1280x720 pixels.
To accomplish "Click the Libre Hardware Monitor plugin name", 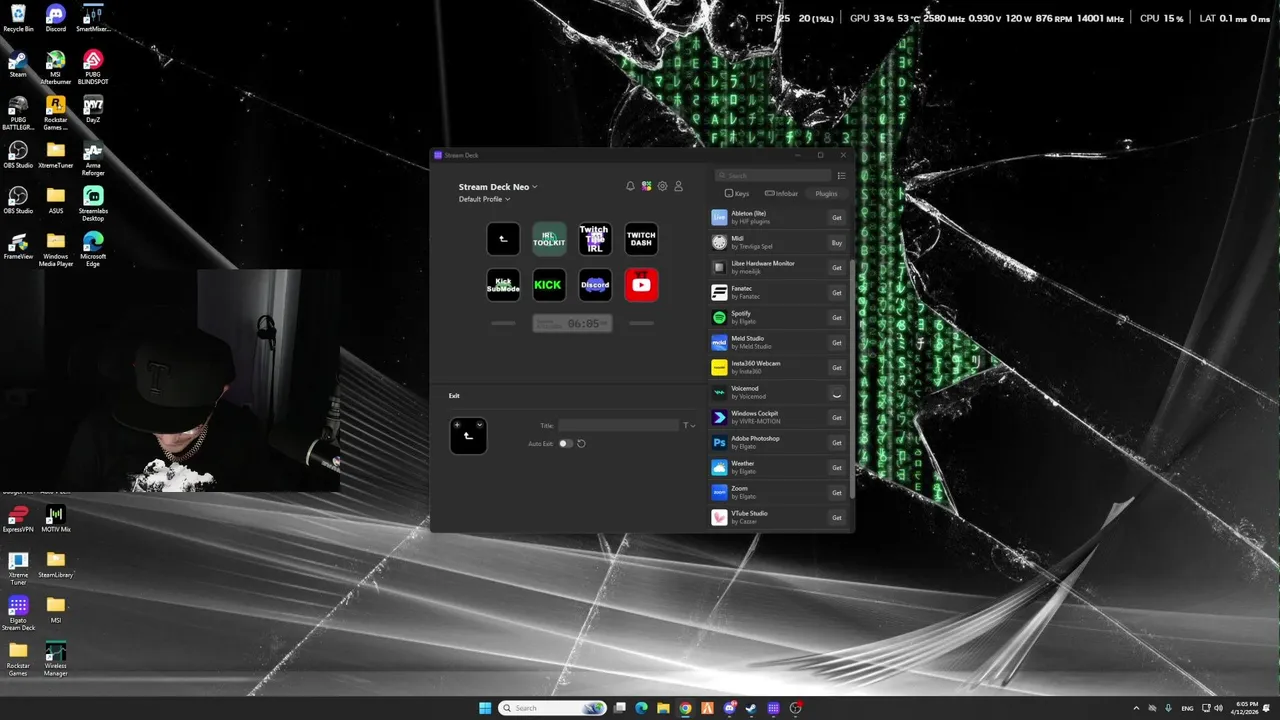I will click(763, 263).
